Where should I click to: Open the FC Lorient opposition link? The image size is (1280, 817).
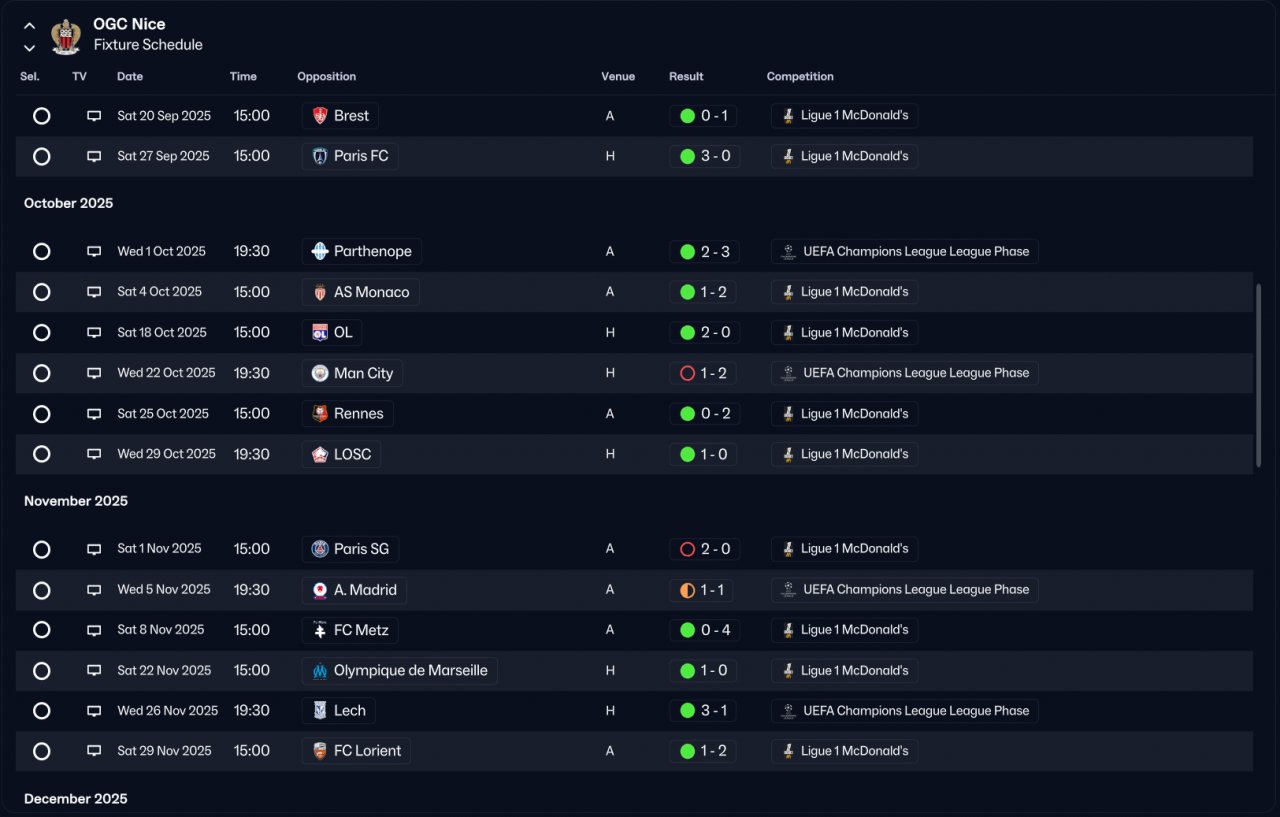[x=356, y=751]
